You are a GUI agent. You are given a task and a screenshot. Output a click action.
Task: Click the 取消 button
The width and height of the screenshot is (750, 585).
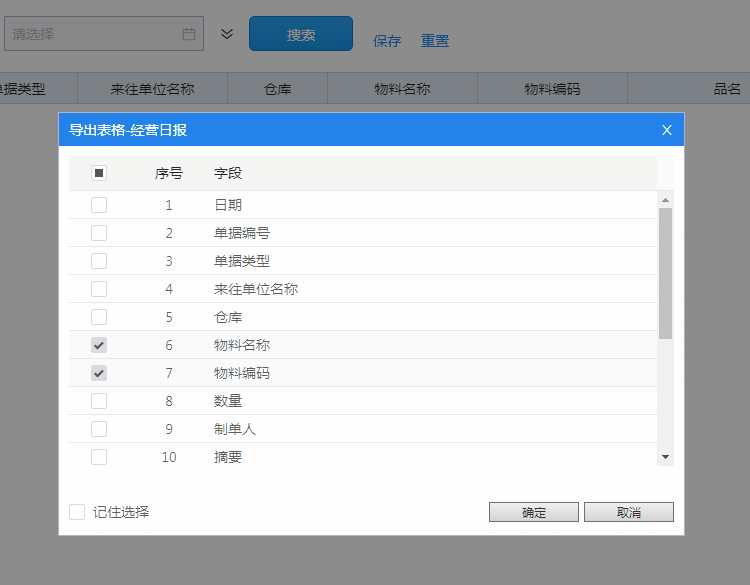629,512
